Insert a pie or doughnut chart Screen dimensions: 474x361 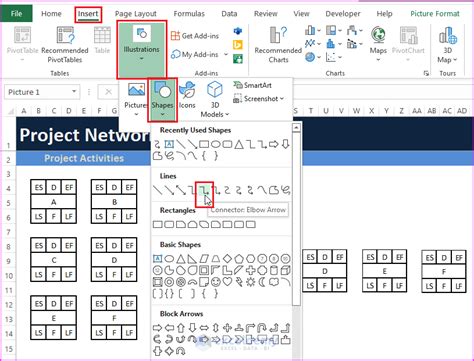point(312,57)
